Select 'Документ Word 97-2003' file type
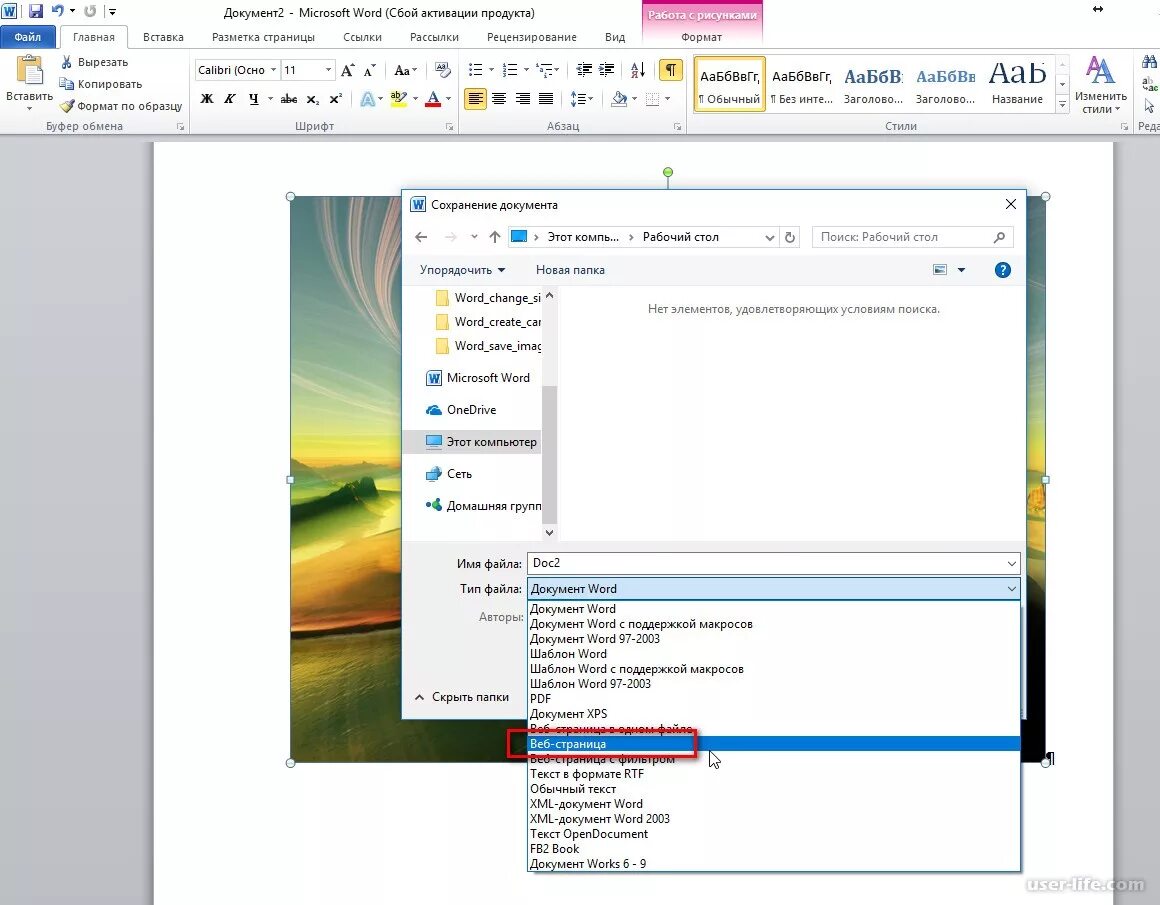Image resolution: width=1160 pixels, height=905 pixels. (x=775, y=639)
